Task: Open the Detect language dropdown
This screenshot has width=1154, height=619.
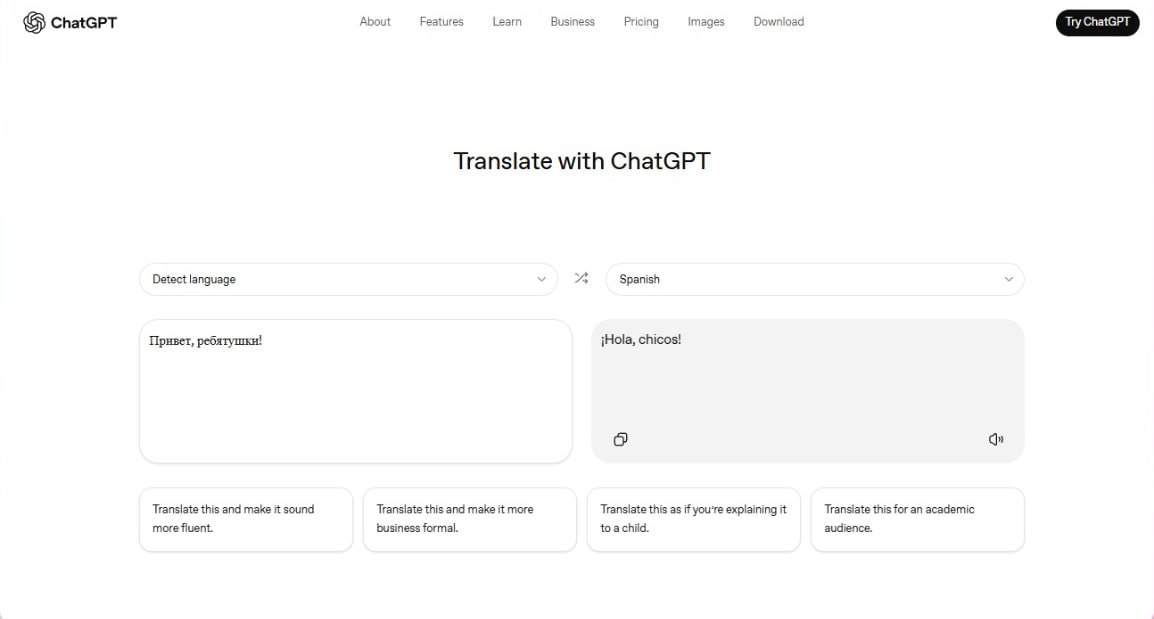Action: tap(348, 279)
